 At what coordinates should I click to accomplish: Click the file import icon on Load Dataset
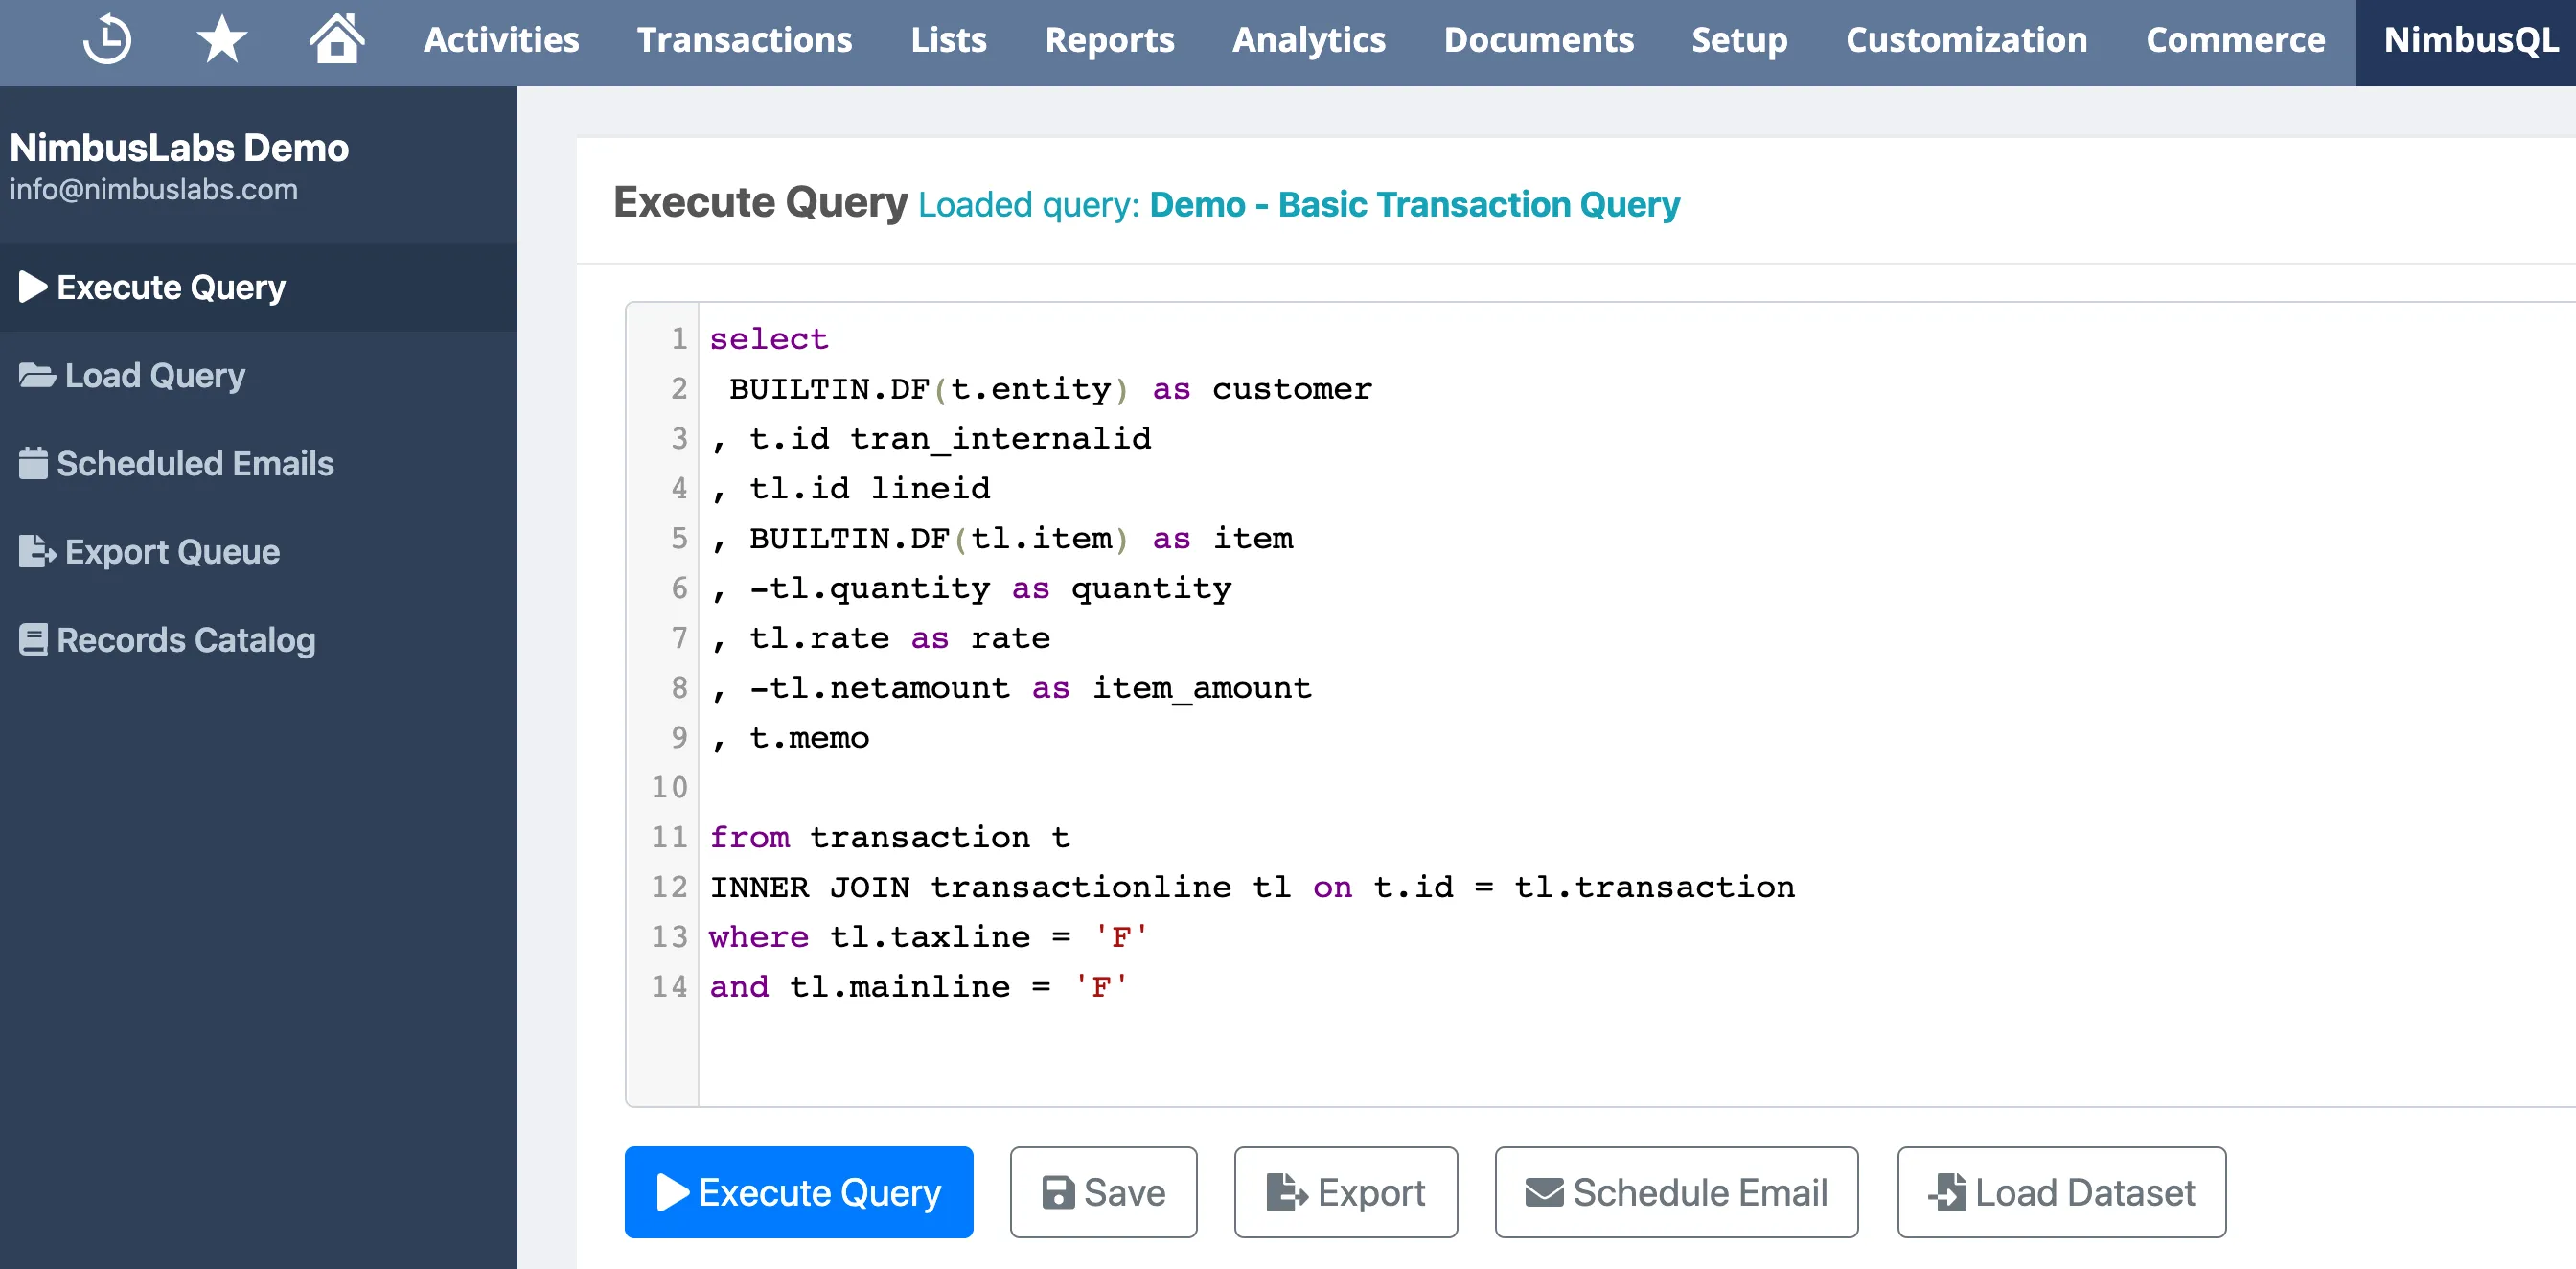point(1947,1192)
